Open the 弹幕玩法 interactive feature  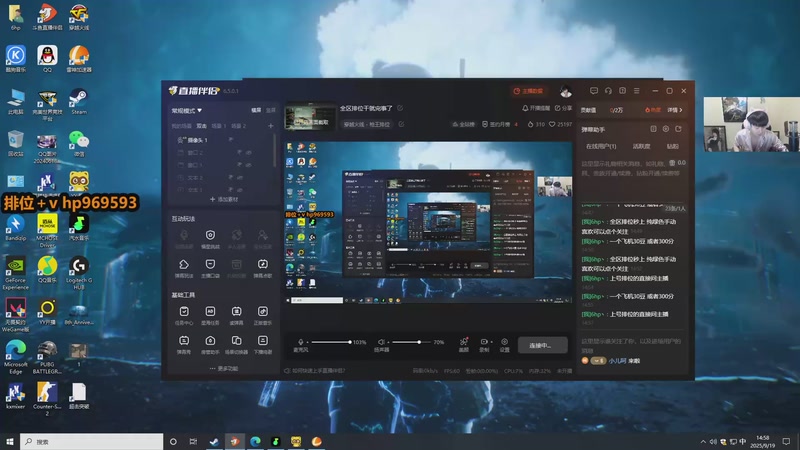tap(184, 268)
